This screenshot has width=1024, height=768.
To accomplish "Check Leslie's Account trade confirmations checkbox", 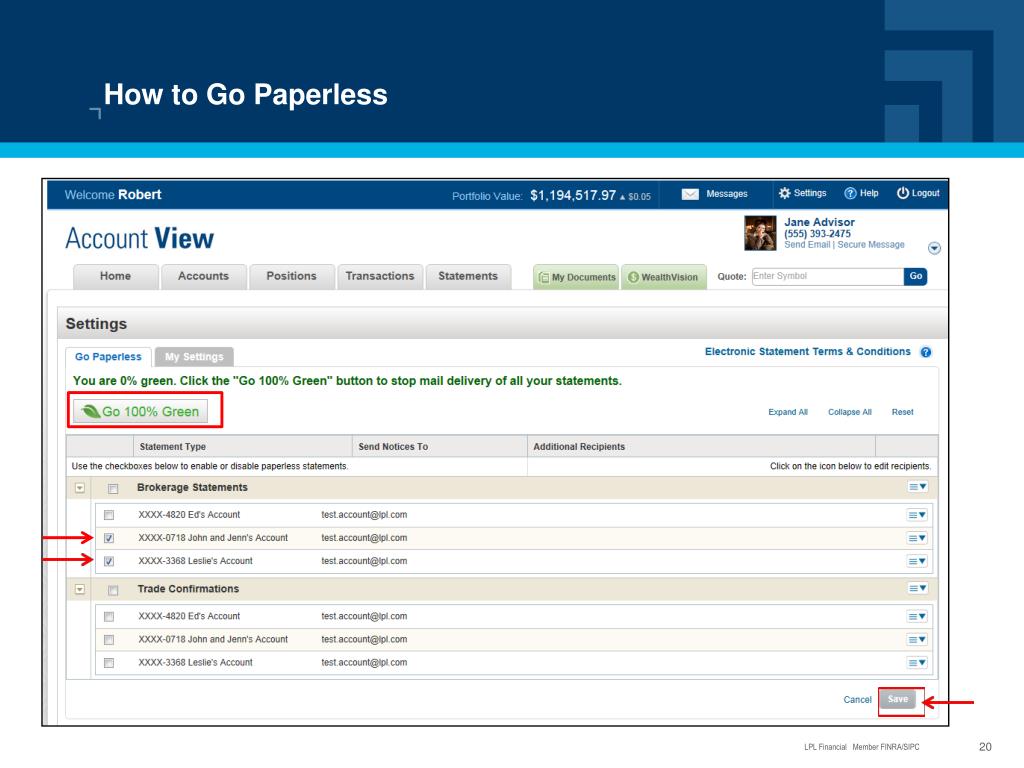I will (109, 663).
